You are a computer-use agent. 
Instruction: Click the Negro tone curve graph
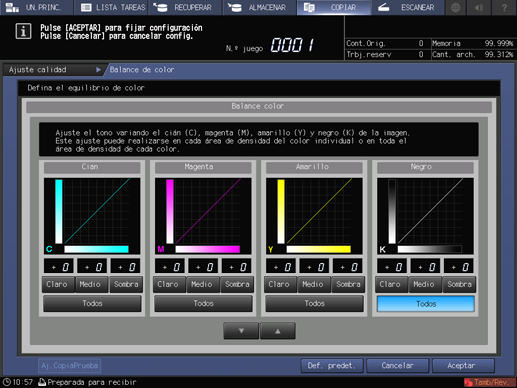click(425, 216)
